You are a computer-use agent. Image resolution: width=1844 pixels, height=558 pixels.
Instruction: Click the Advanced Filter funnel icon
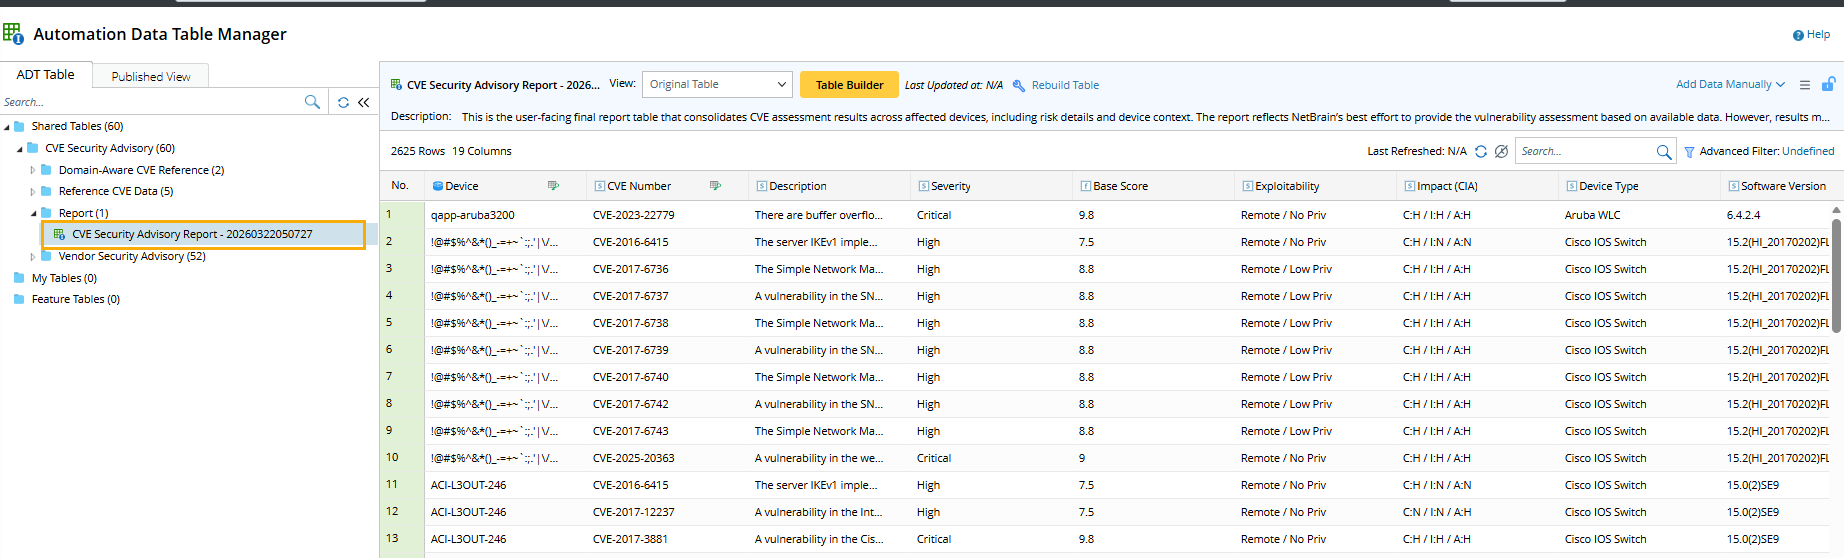(x=1689, y=152)
